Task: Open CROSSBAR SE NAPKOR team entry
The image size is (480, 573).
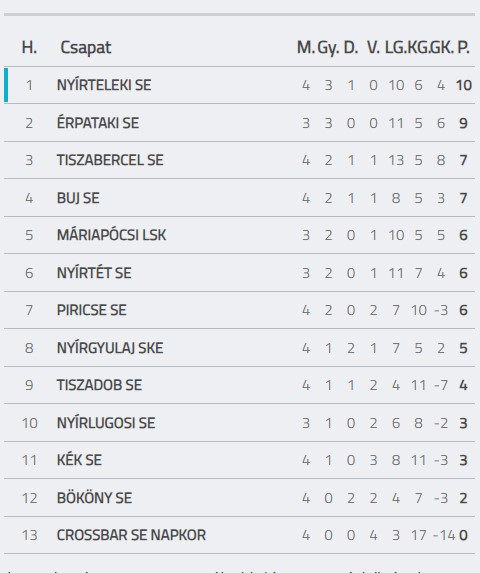Action: click(131, 535)
